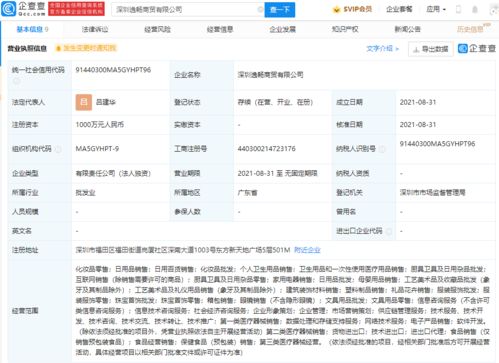Open the Qcc.com logo home link
499x363 pixels.
[x=23, y=9]
